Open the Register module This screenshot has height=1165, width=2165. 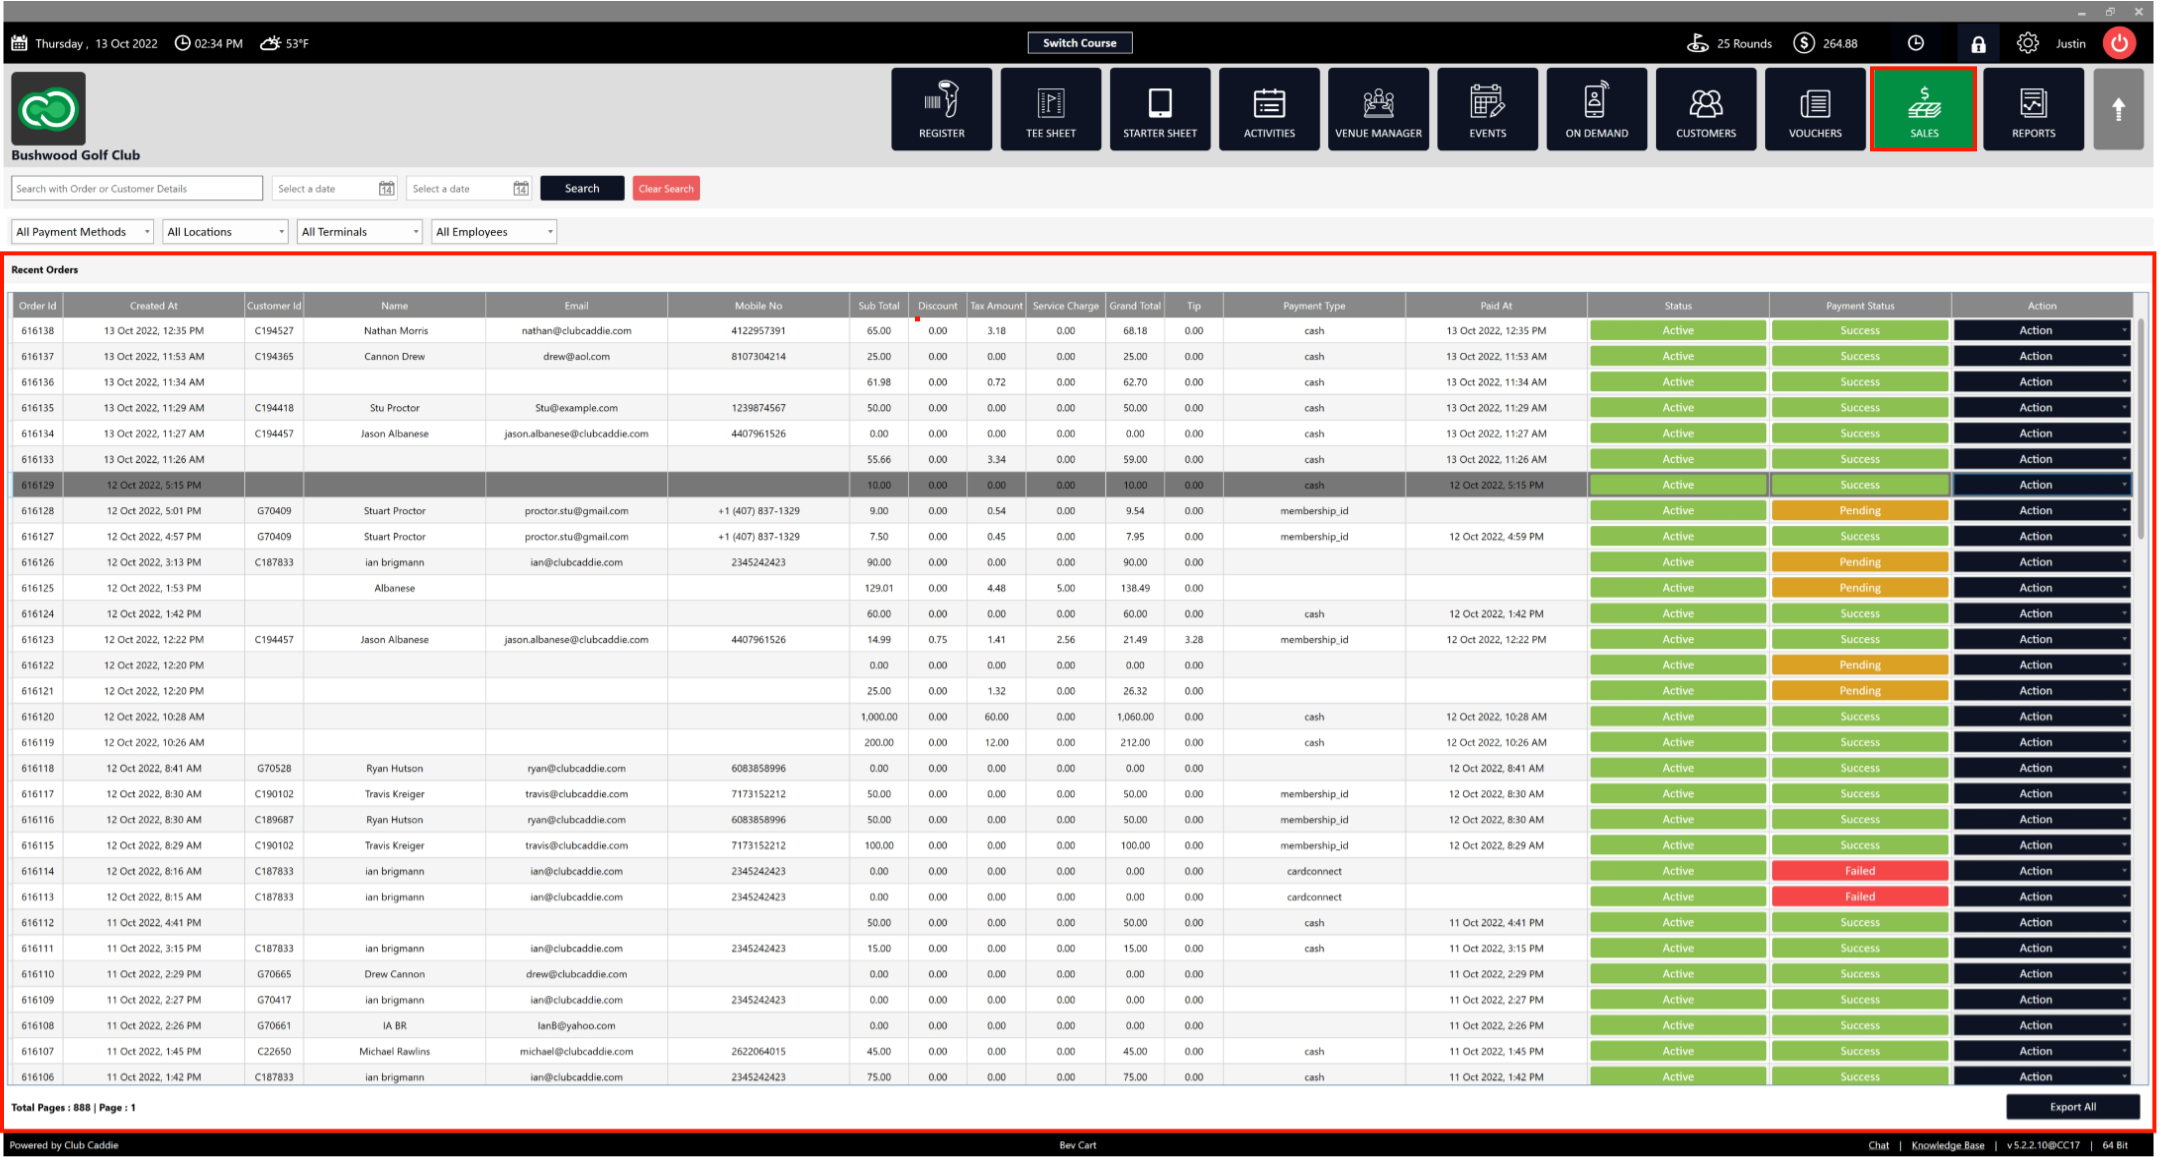[941, 109]
